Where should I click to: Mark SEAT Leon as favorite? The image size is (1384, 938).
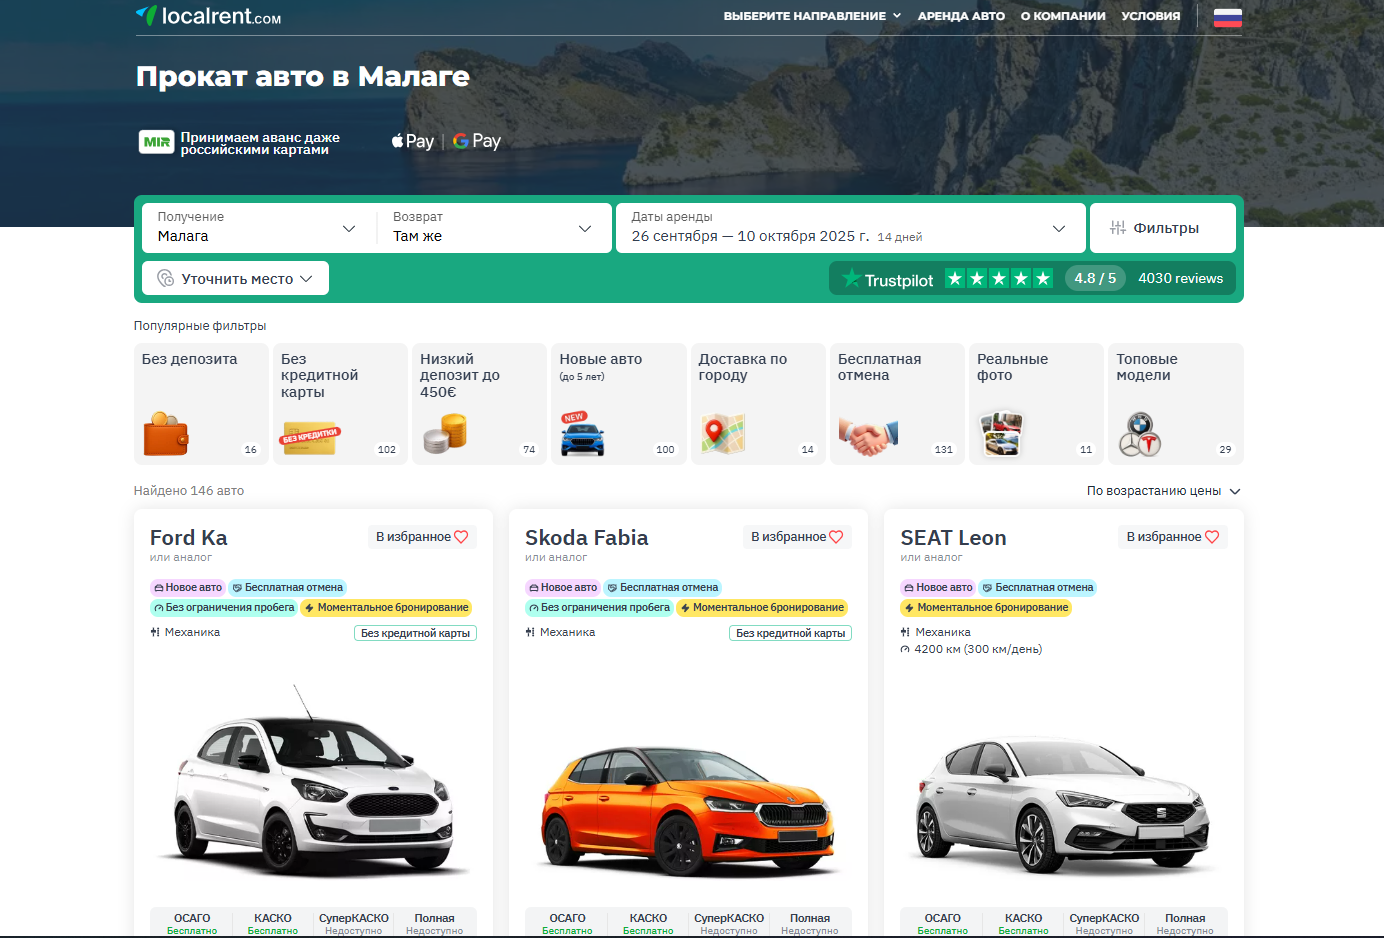[x=1172, y=537]
